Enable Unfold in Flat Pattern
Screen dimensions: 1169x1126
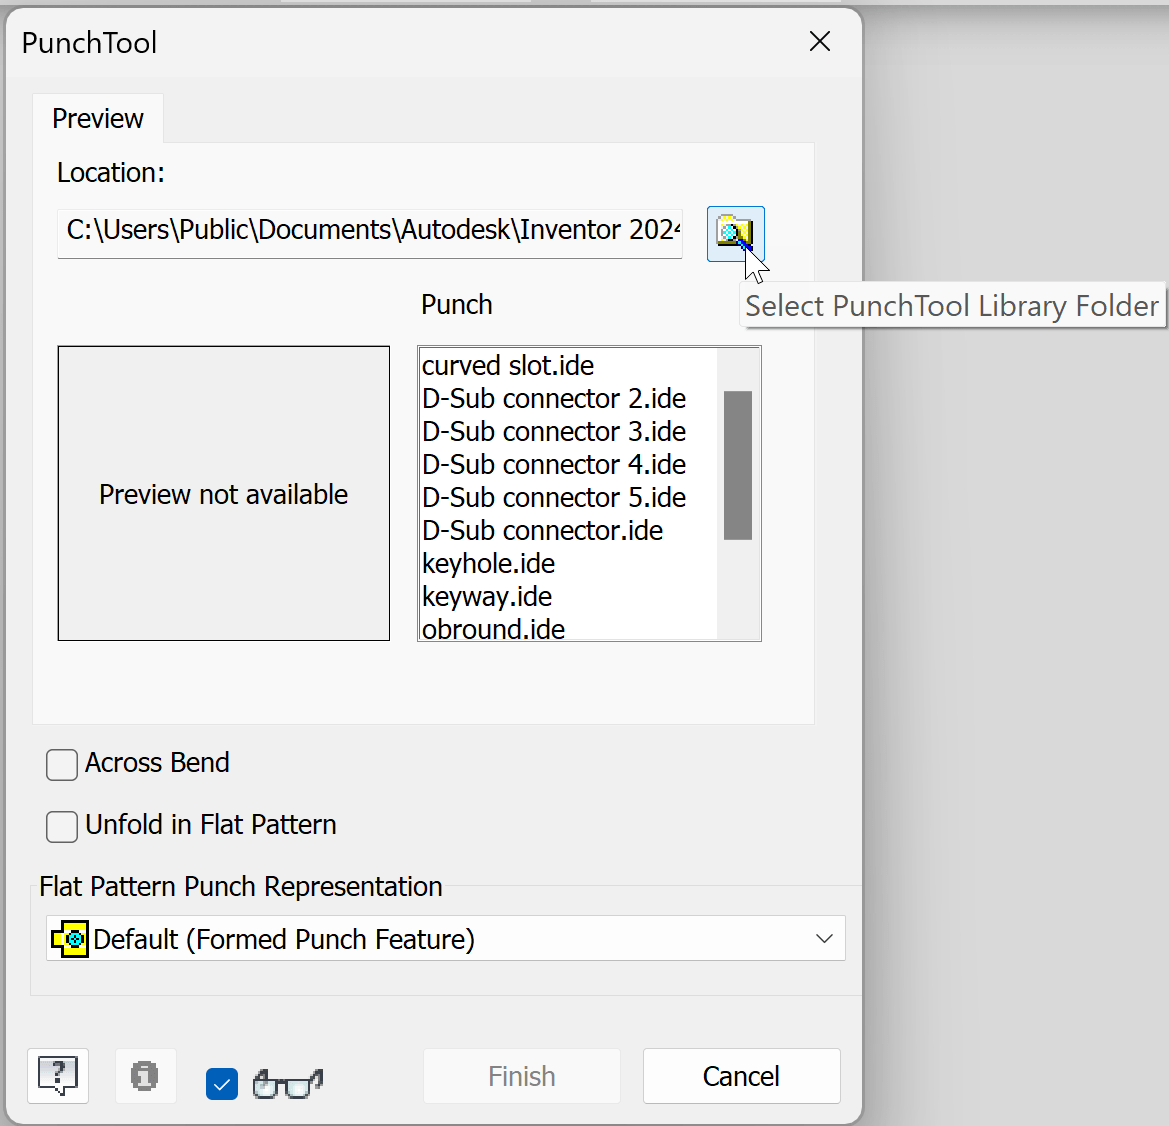coord(61,826)
